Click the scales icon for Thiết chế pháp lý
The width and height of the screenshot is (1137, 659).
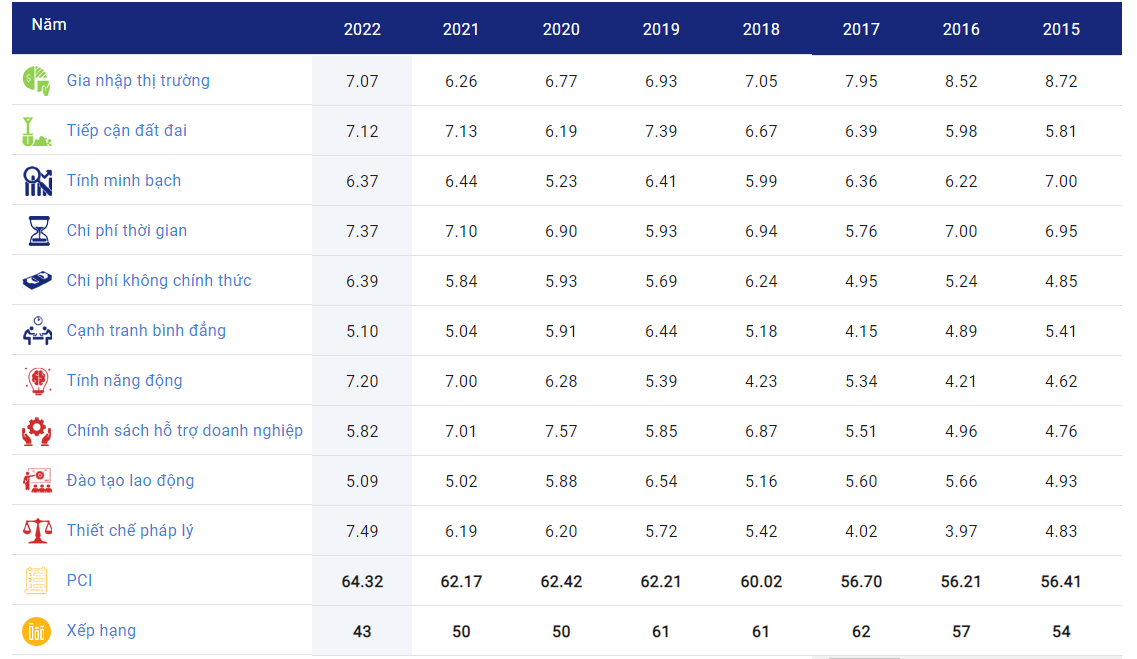point(37,531)
